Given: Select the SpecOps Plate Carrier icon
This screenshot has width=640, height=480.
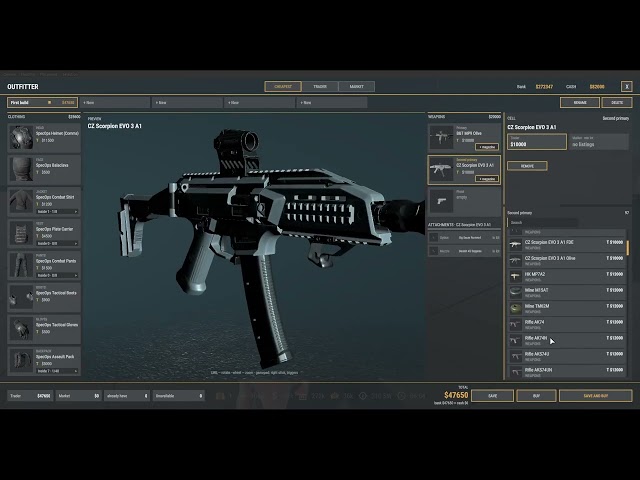Looking at the screenshot, I should [21, 233].
